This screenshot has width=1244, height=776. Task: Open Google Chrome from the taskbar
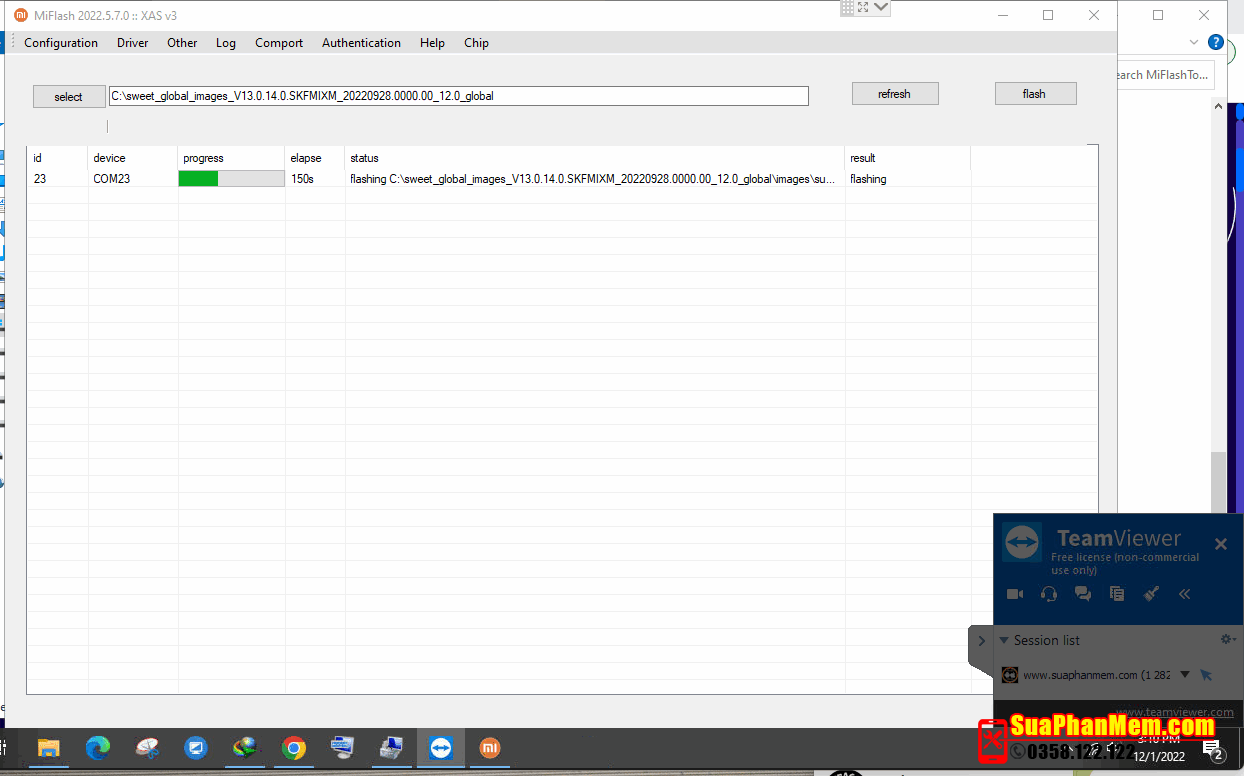[x=293, y=748]
